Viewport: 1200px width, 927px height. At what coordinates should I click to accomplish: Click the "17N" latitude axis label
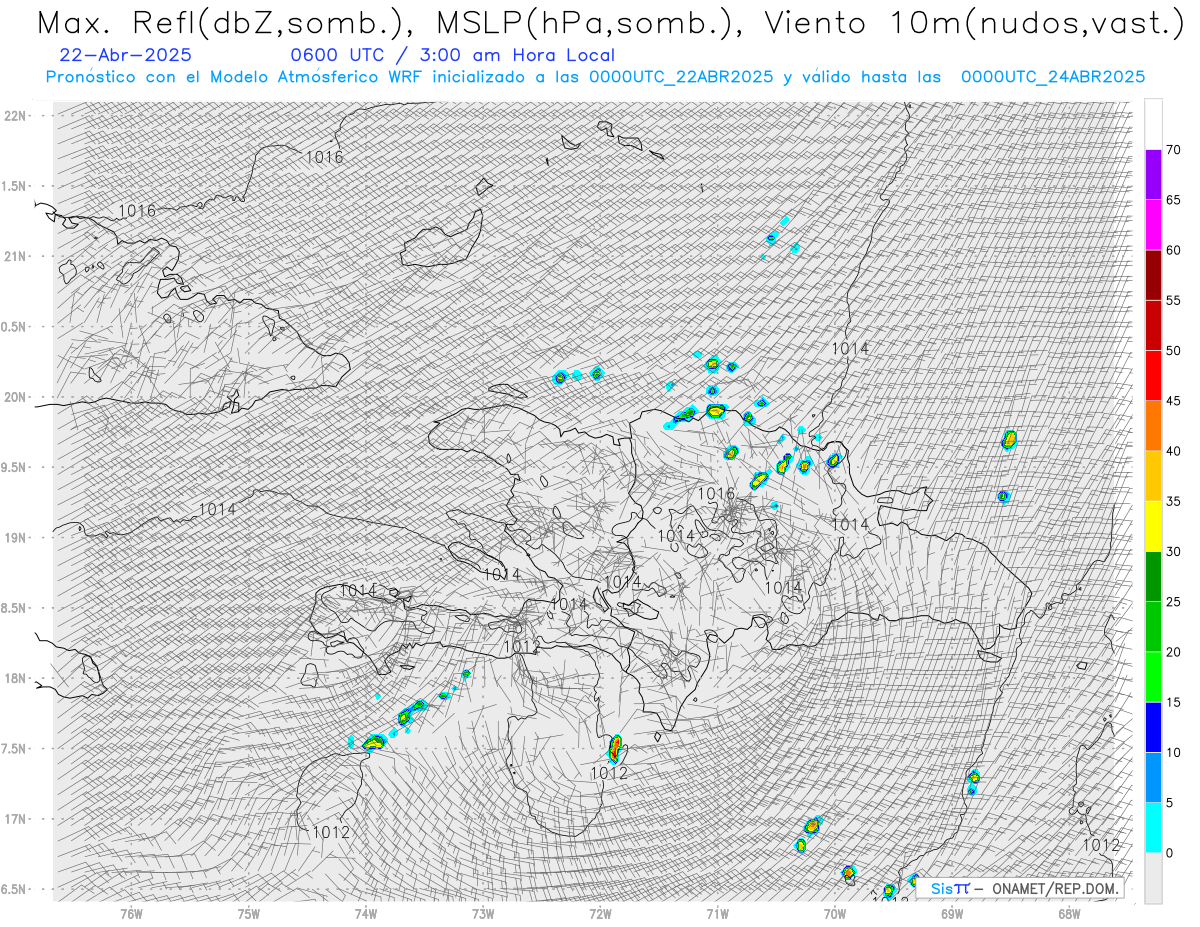pos(16,819)
